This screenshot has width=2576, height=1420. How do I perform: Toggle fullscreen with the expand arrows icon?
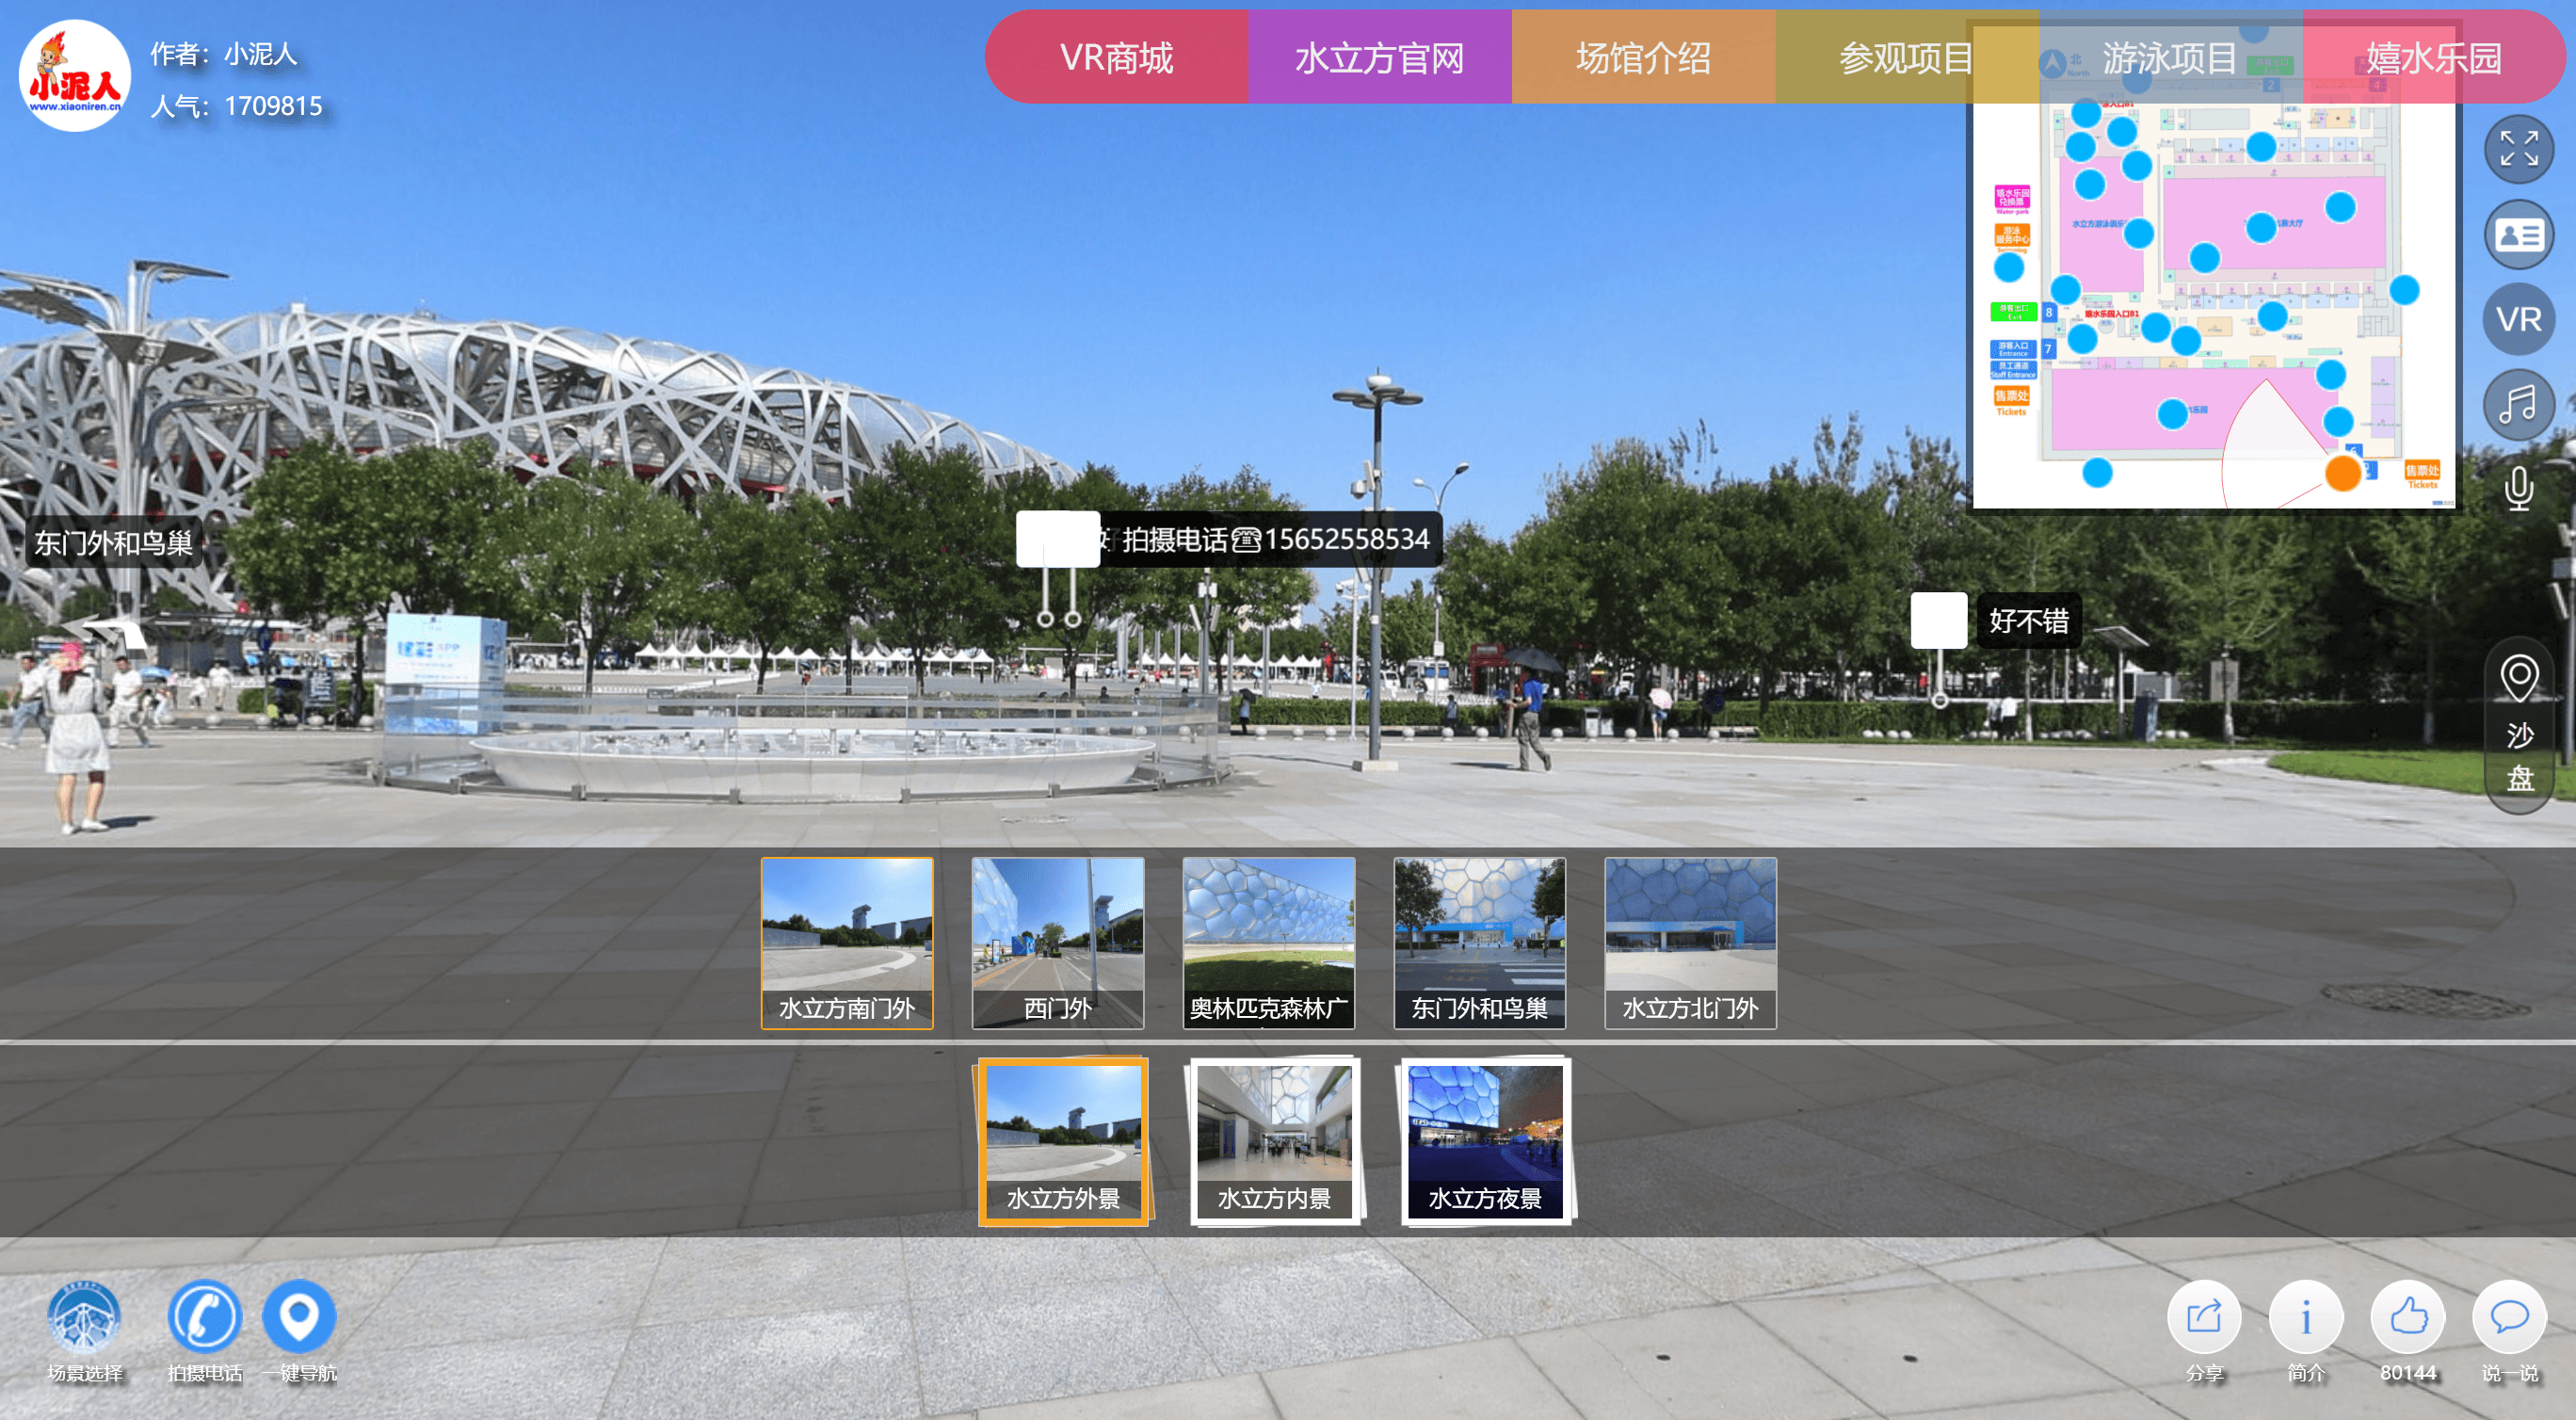[2518, 149]
